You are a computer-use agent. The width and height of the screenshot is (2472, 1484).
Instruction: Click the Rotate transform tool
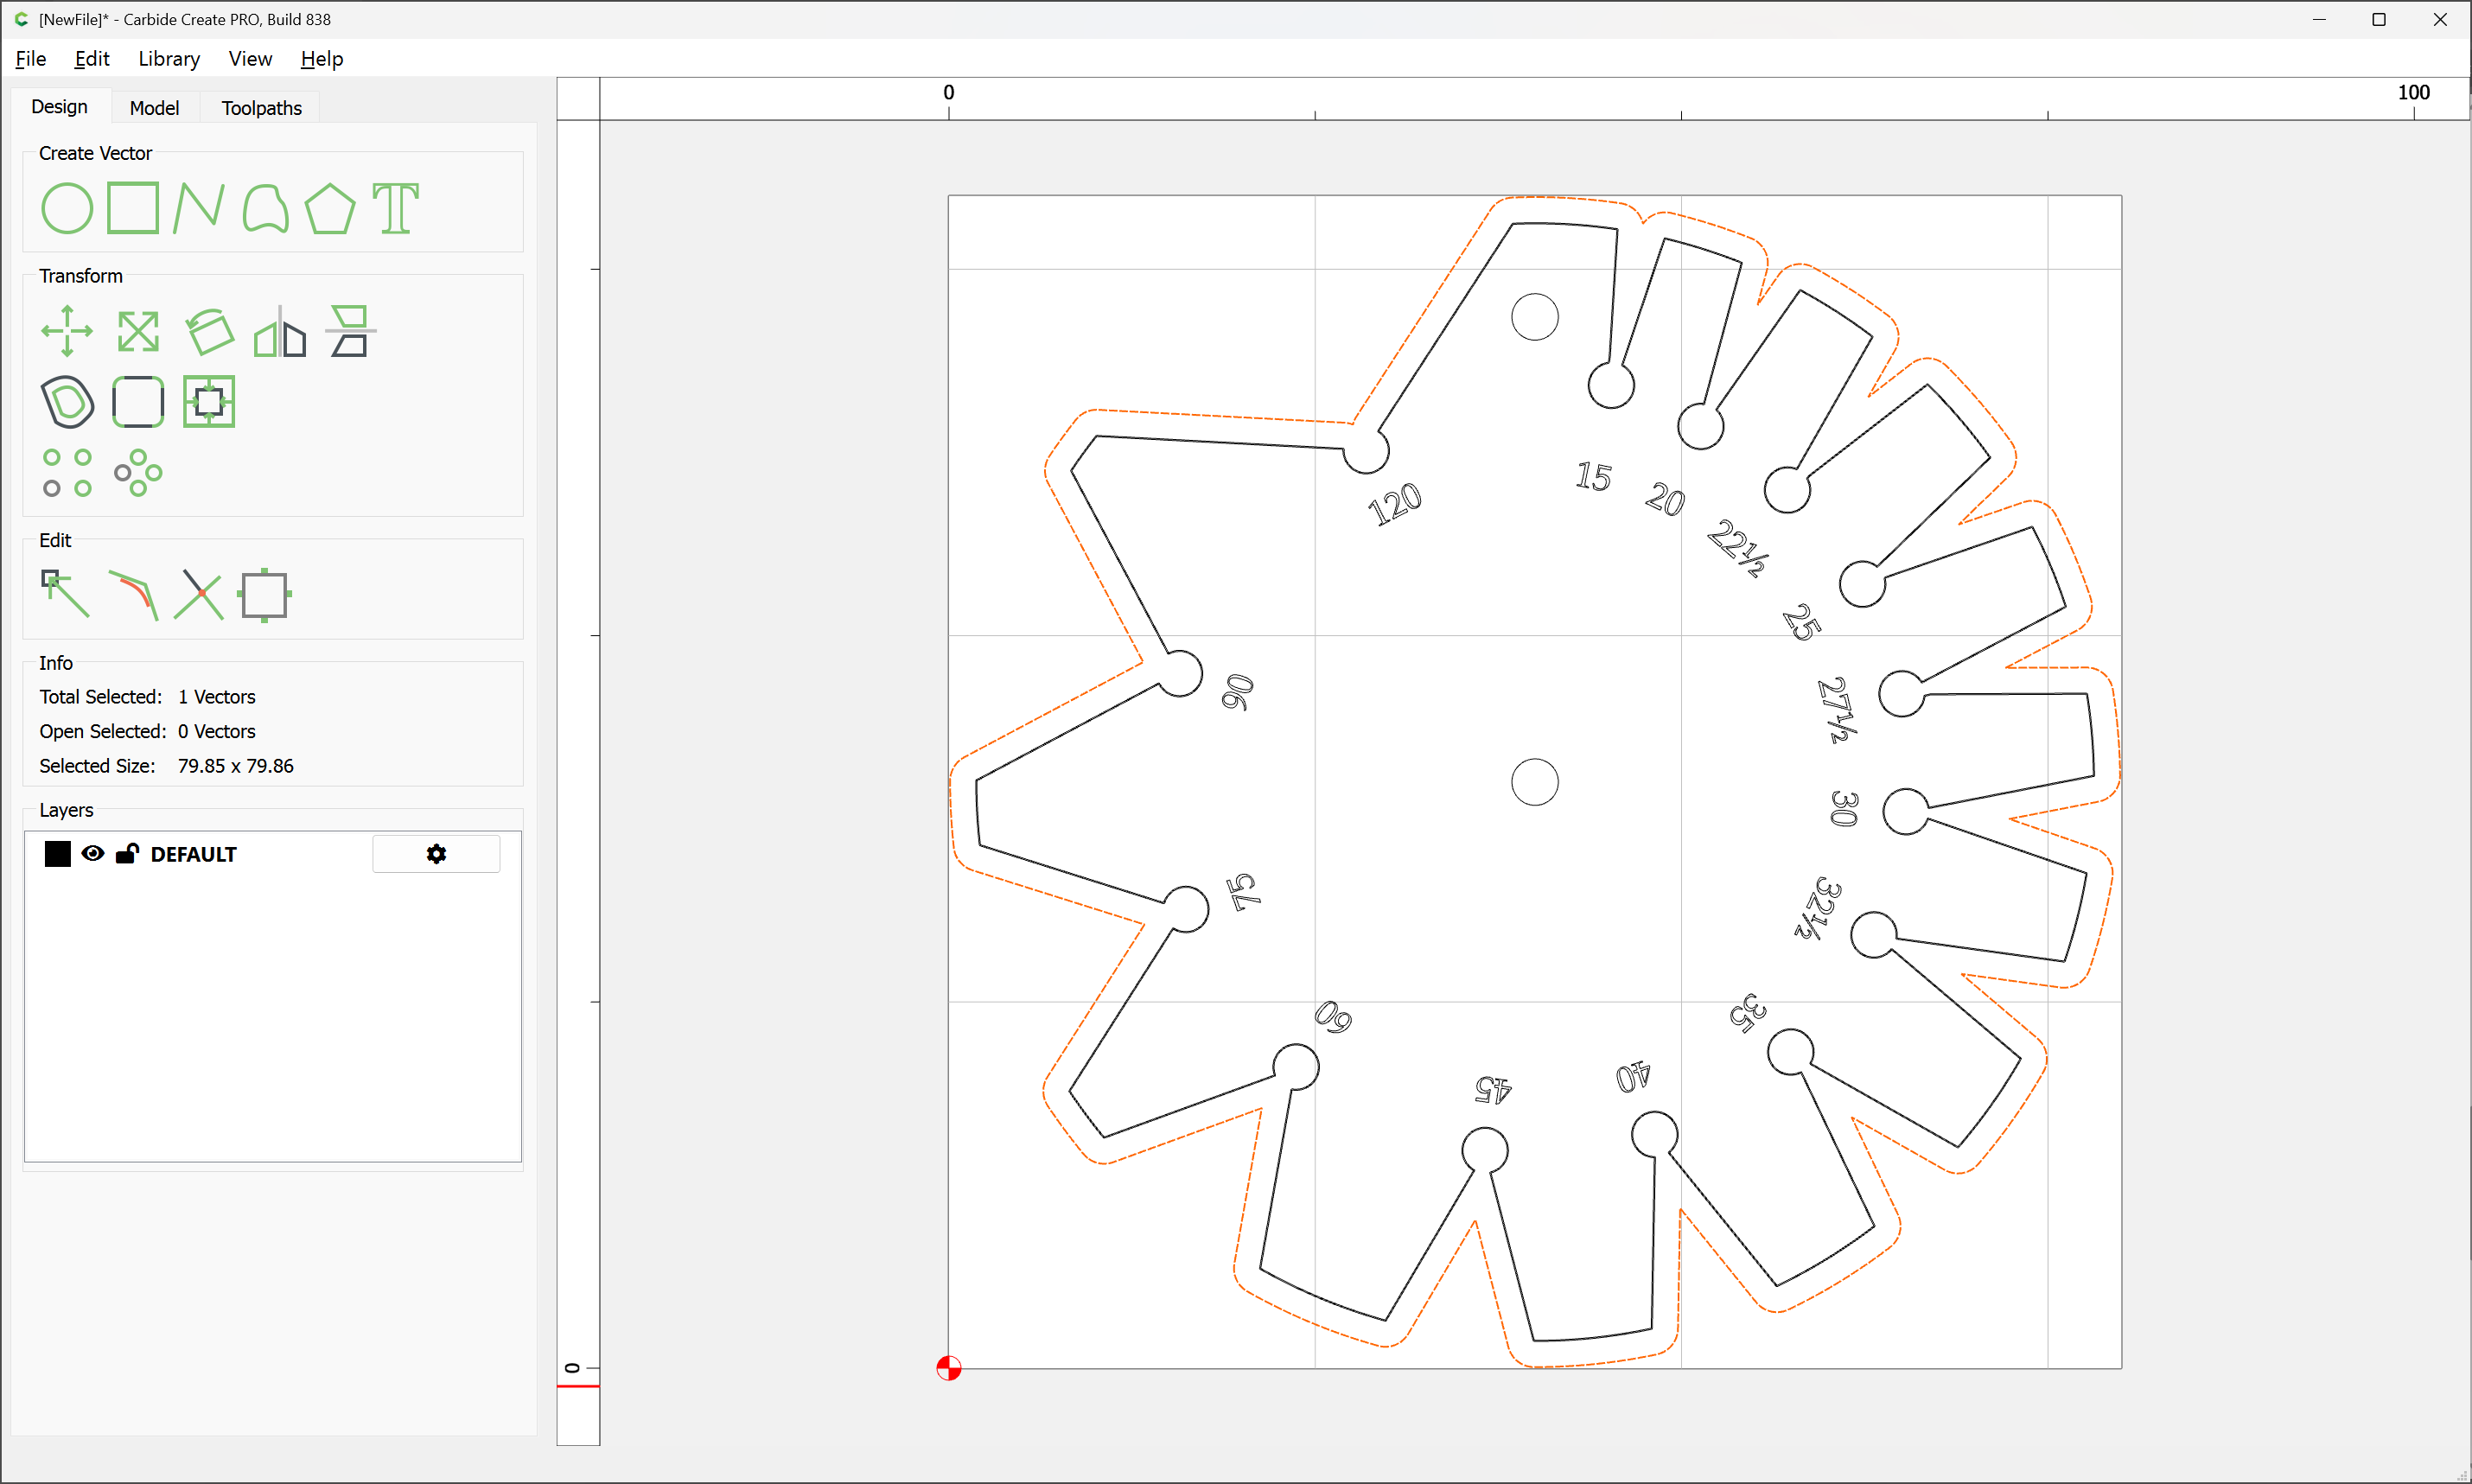pyautogui.click(x=209, y=331)
